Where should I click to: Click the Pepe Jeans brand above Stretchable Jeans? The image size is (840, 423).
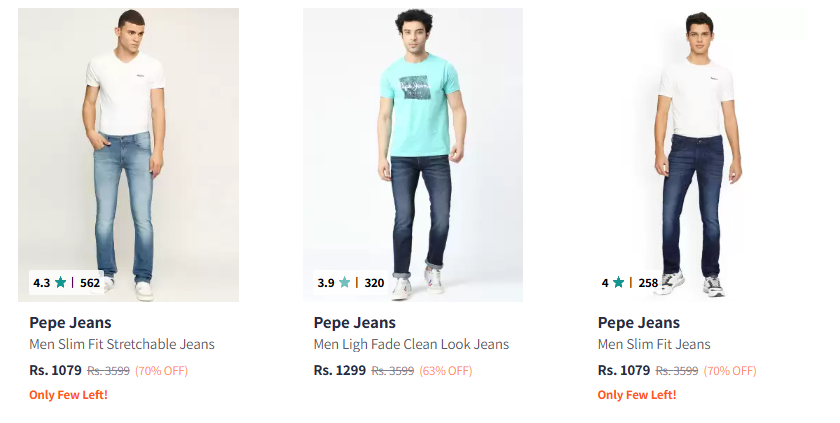click(70, 323)
